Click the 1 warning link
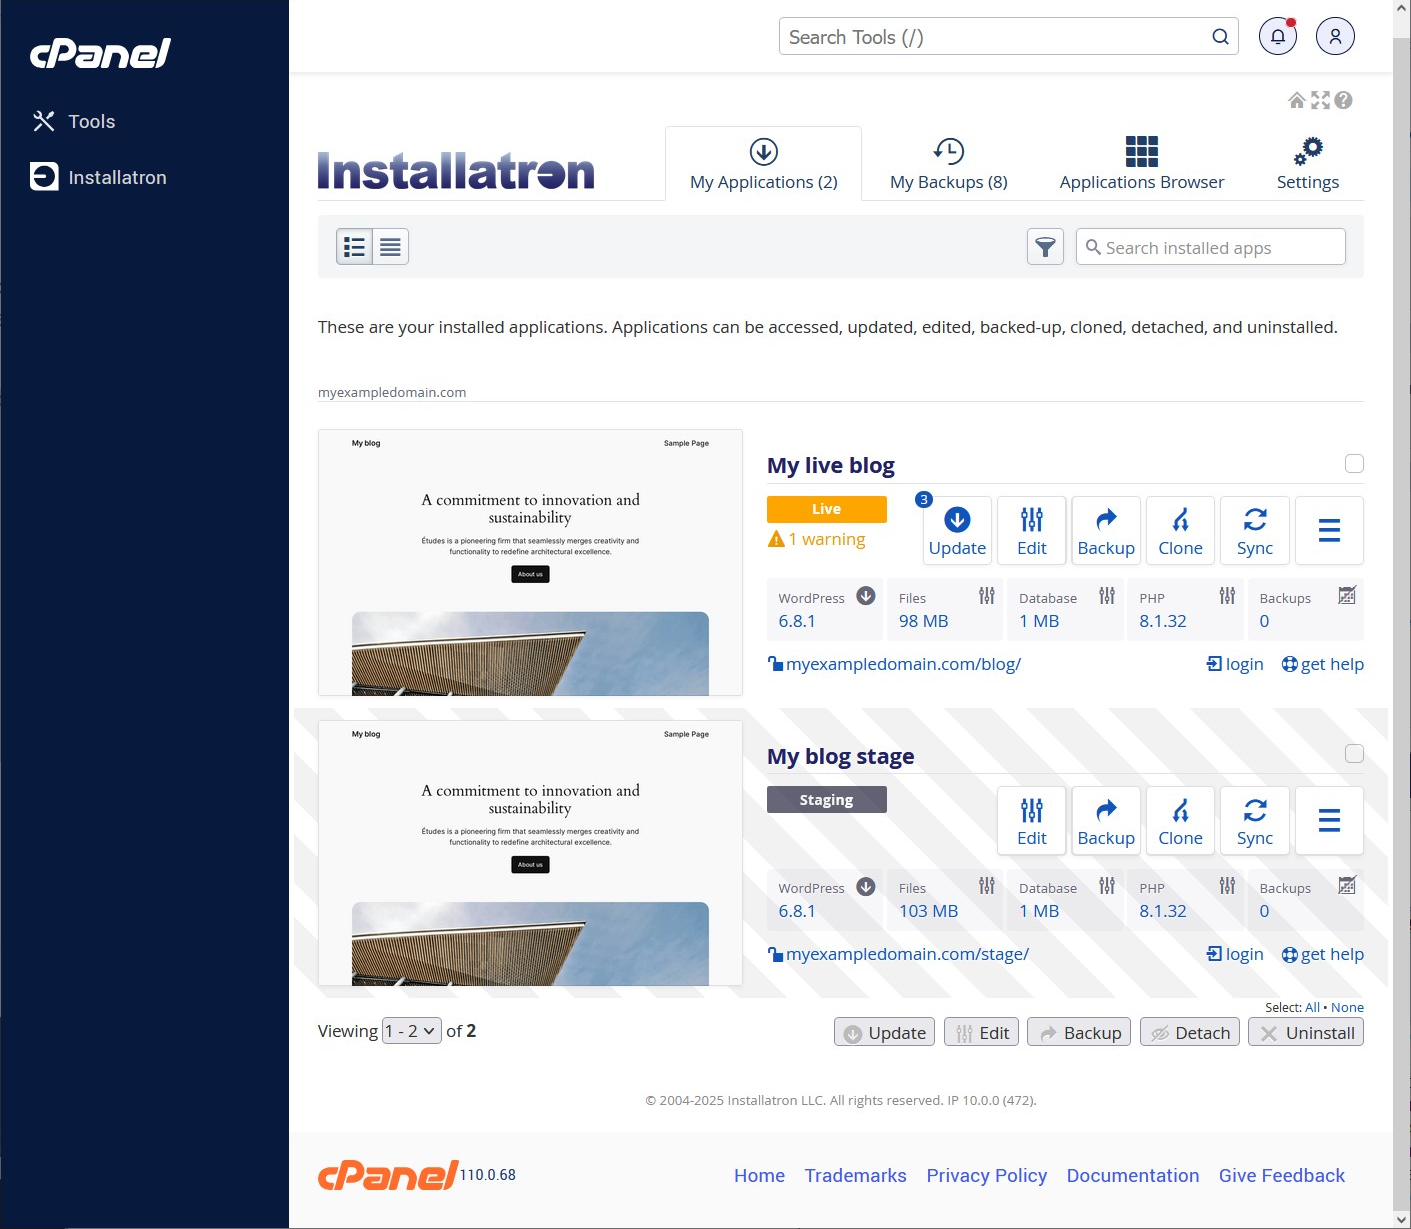Screen dimensions: 1411x1229 click(817, 539)
